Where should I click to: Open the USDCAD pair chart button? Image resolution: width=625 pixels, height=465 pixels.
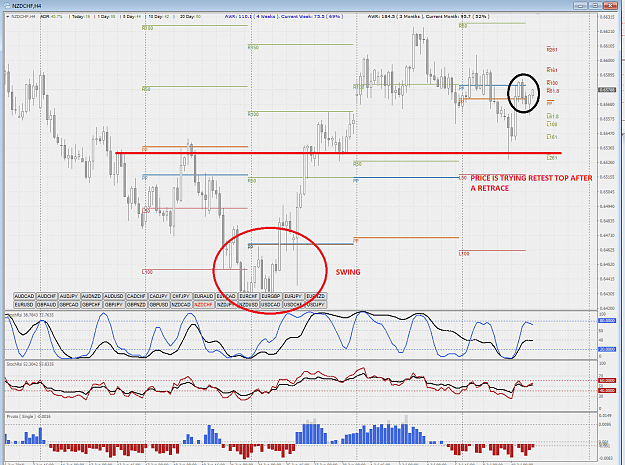[271, 305]
